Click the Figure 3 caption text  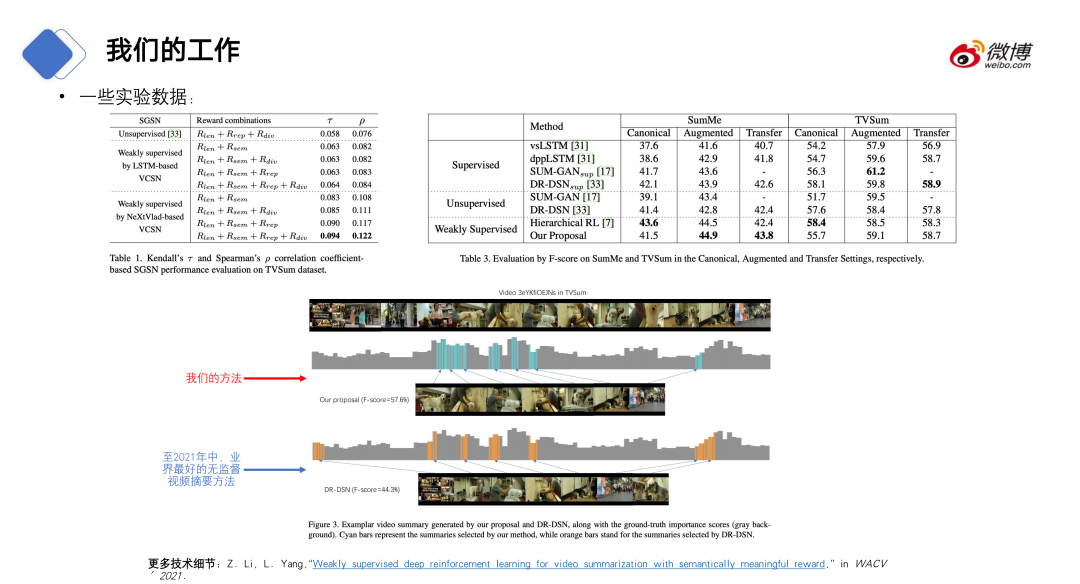[539, 529]
